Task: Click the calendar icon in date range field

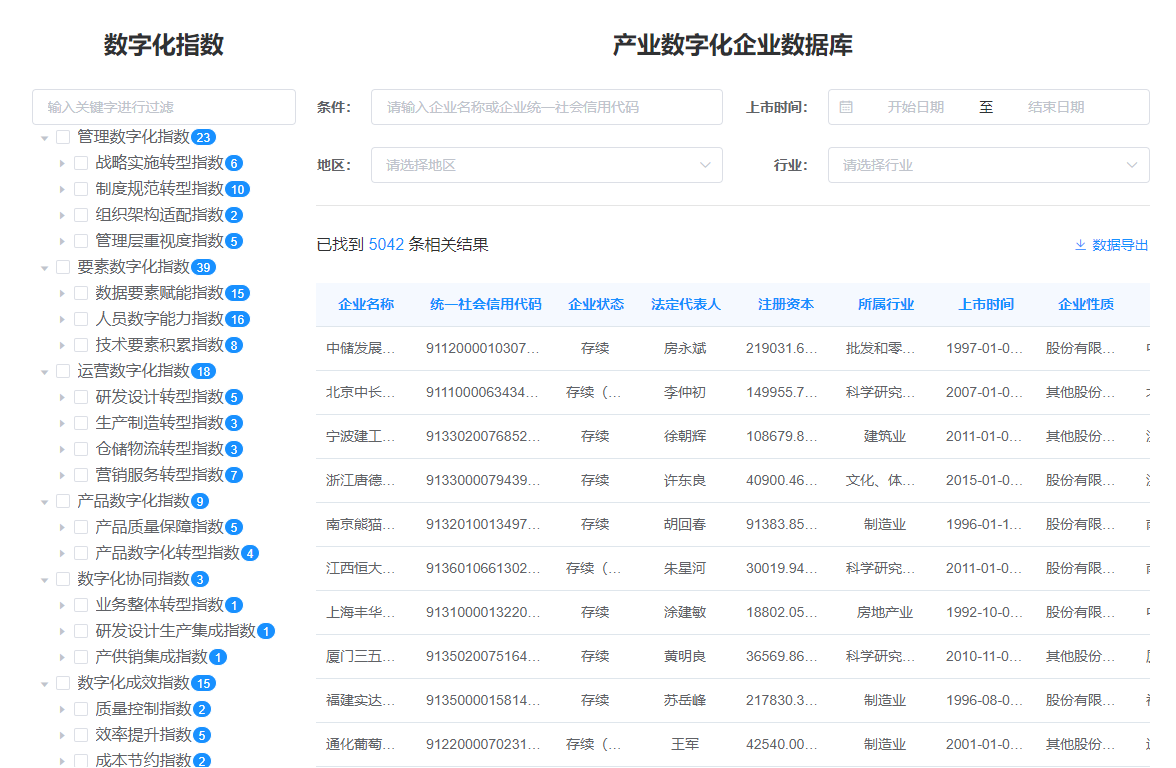Action: [x=846, y=107]
